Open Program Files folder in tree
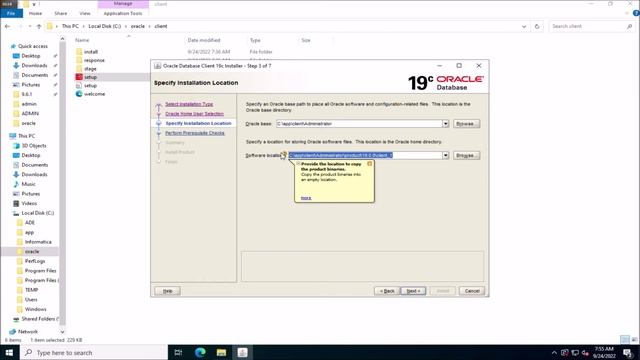This screenshot has height=360, width=640. [40, 271]
